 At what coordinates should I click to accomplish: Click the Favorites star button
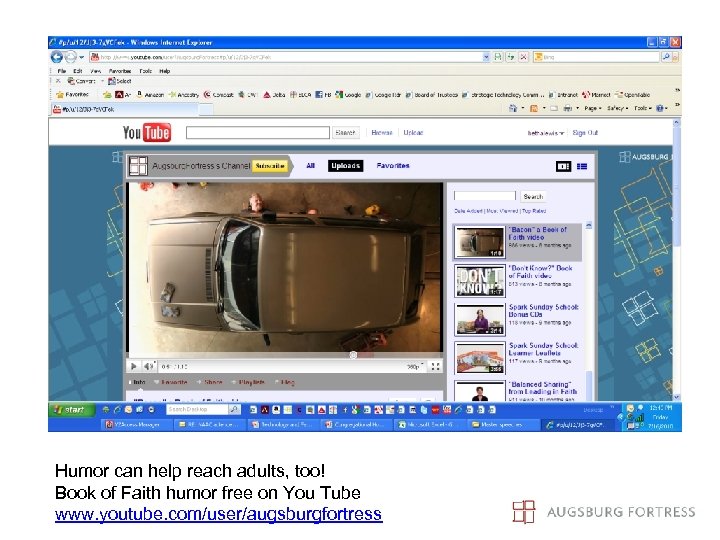[x=72, y=95]
